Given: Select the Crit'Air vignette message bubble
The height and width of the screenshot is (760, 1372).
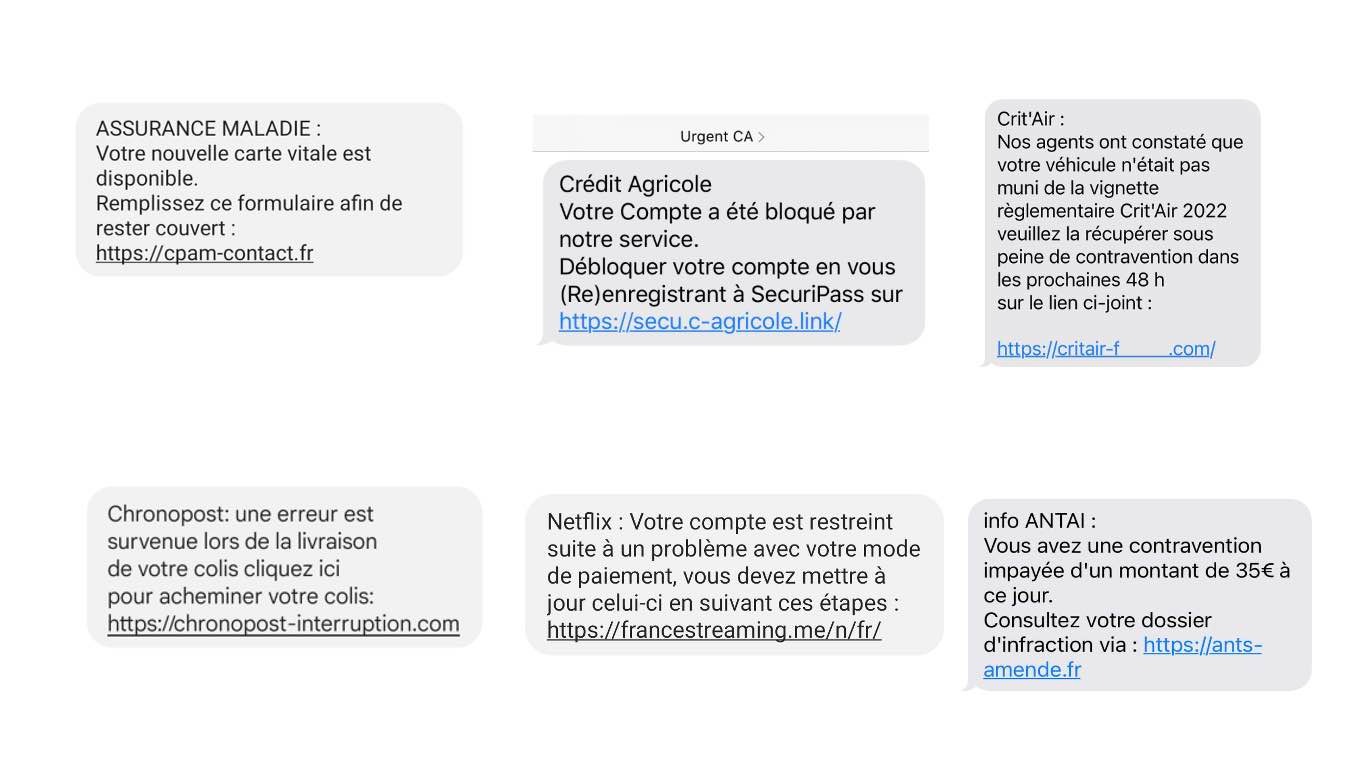Looking at the screenshot, I should [x=1120, y=233].
